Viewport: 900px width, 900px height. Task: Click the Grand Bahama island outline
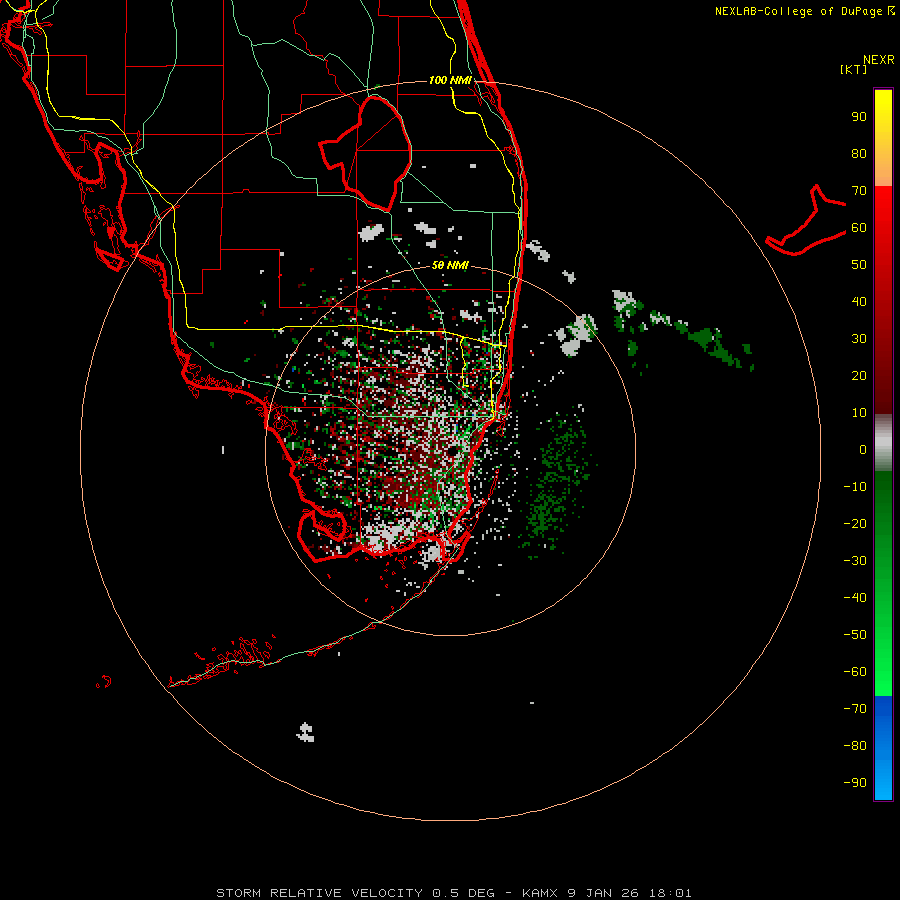pos(806,220)
